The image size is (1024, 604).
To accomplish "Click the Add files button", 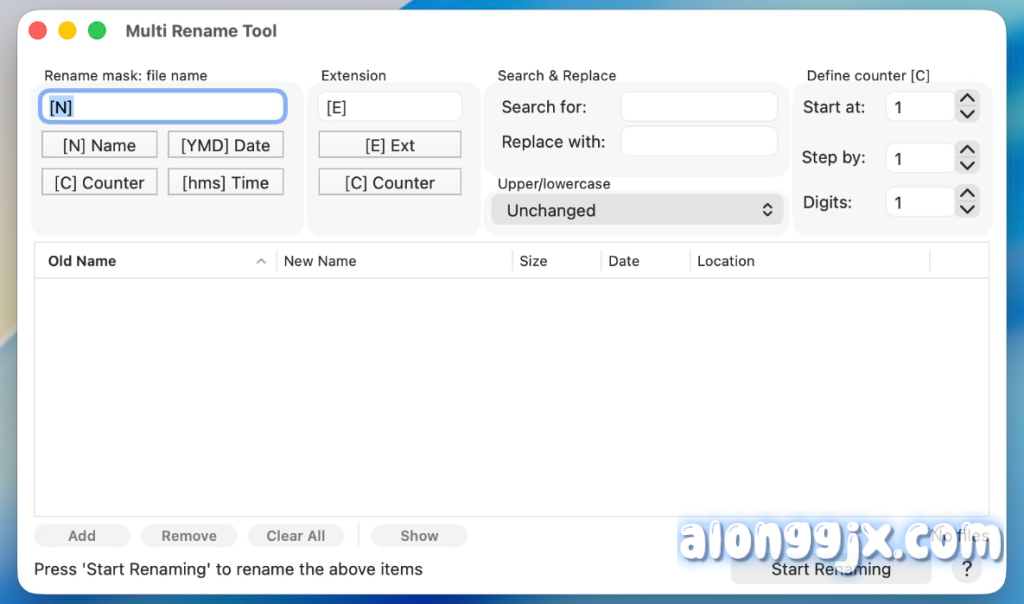I will pos(82,536).
